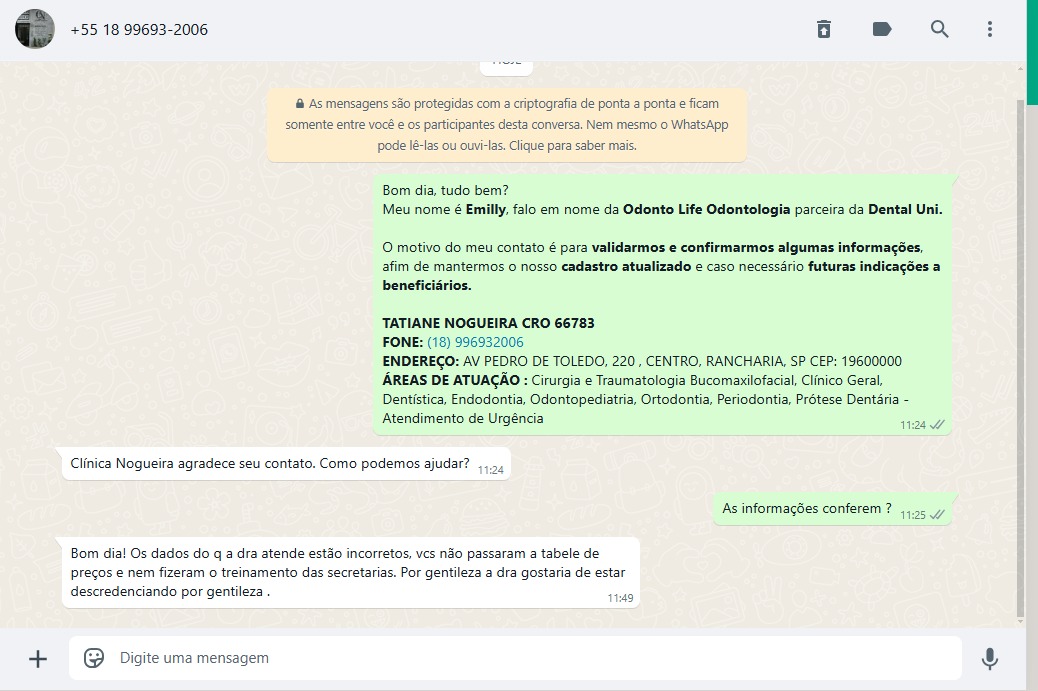Screen dimensions: 1038x691
Task: Click read checkmarks on 'As informações conferem ?'
Action: [x=937, y=515]
